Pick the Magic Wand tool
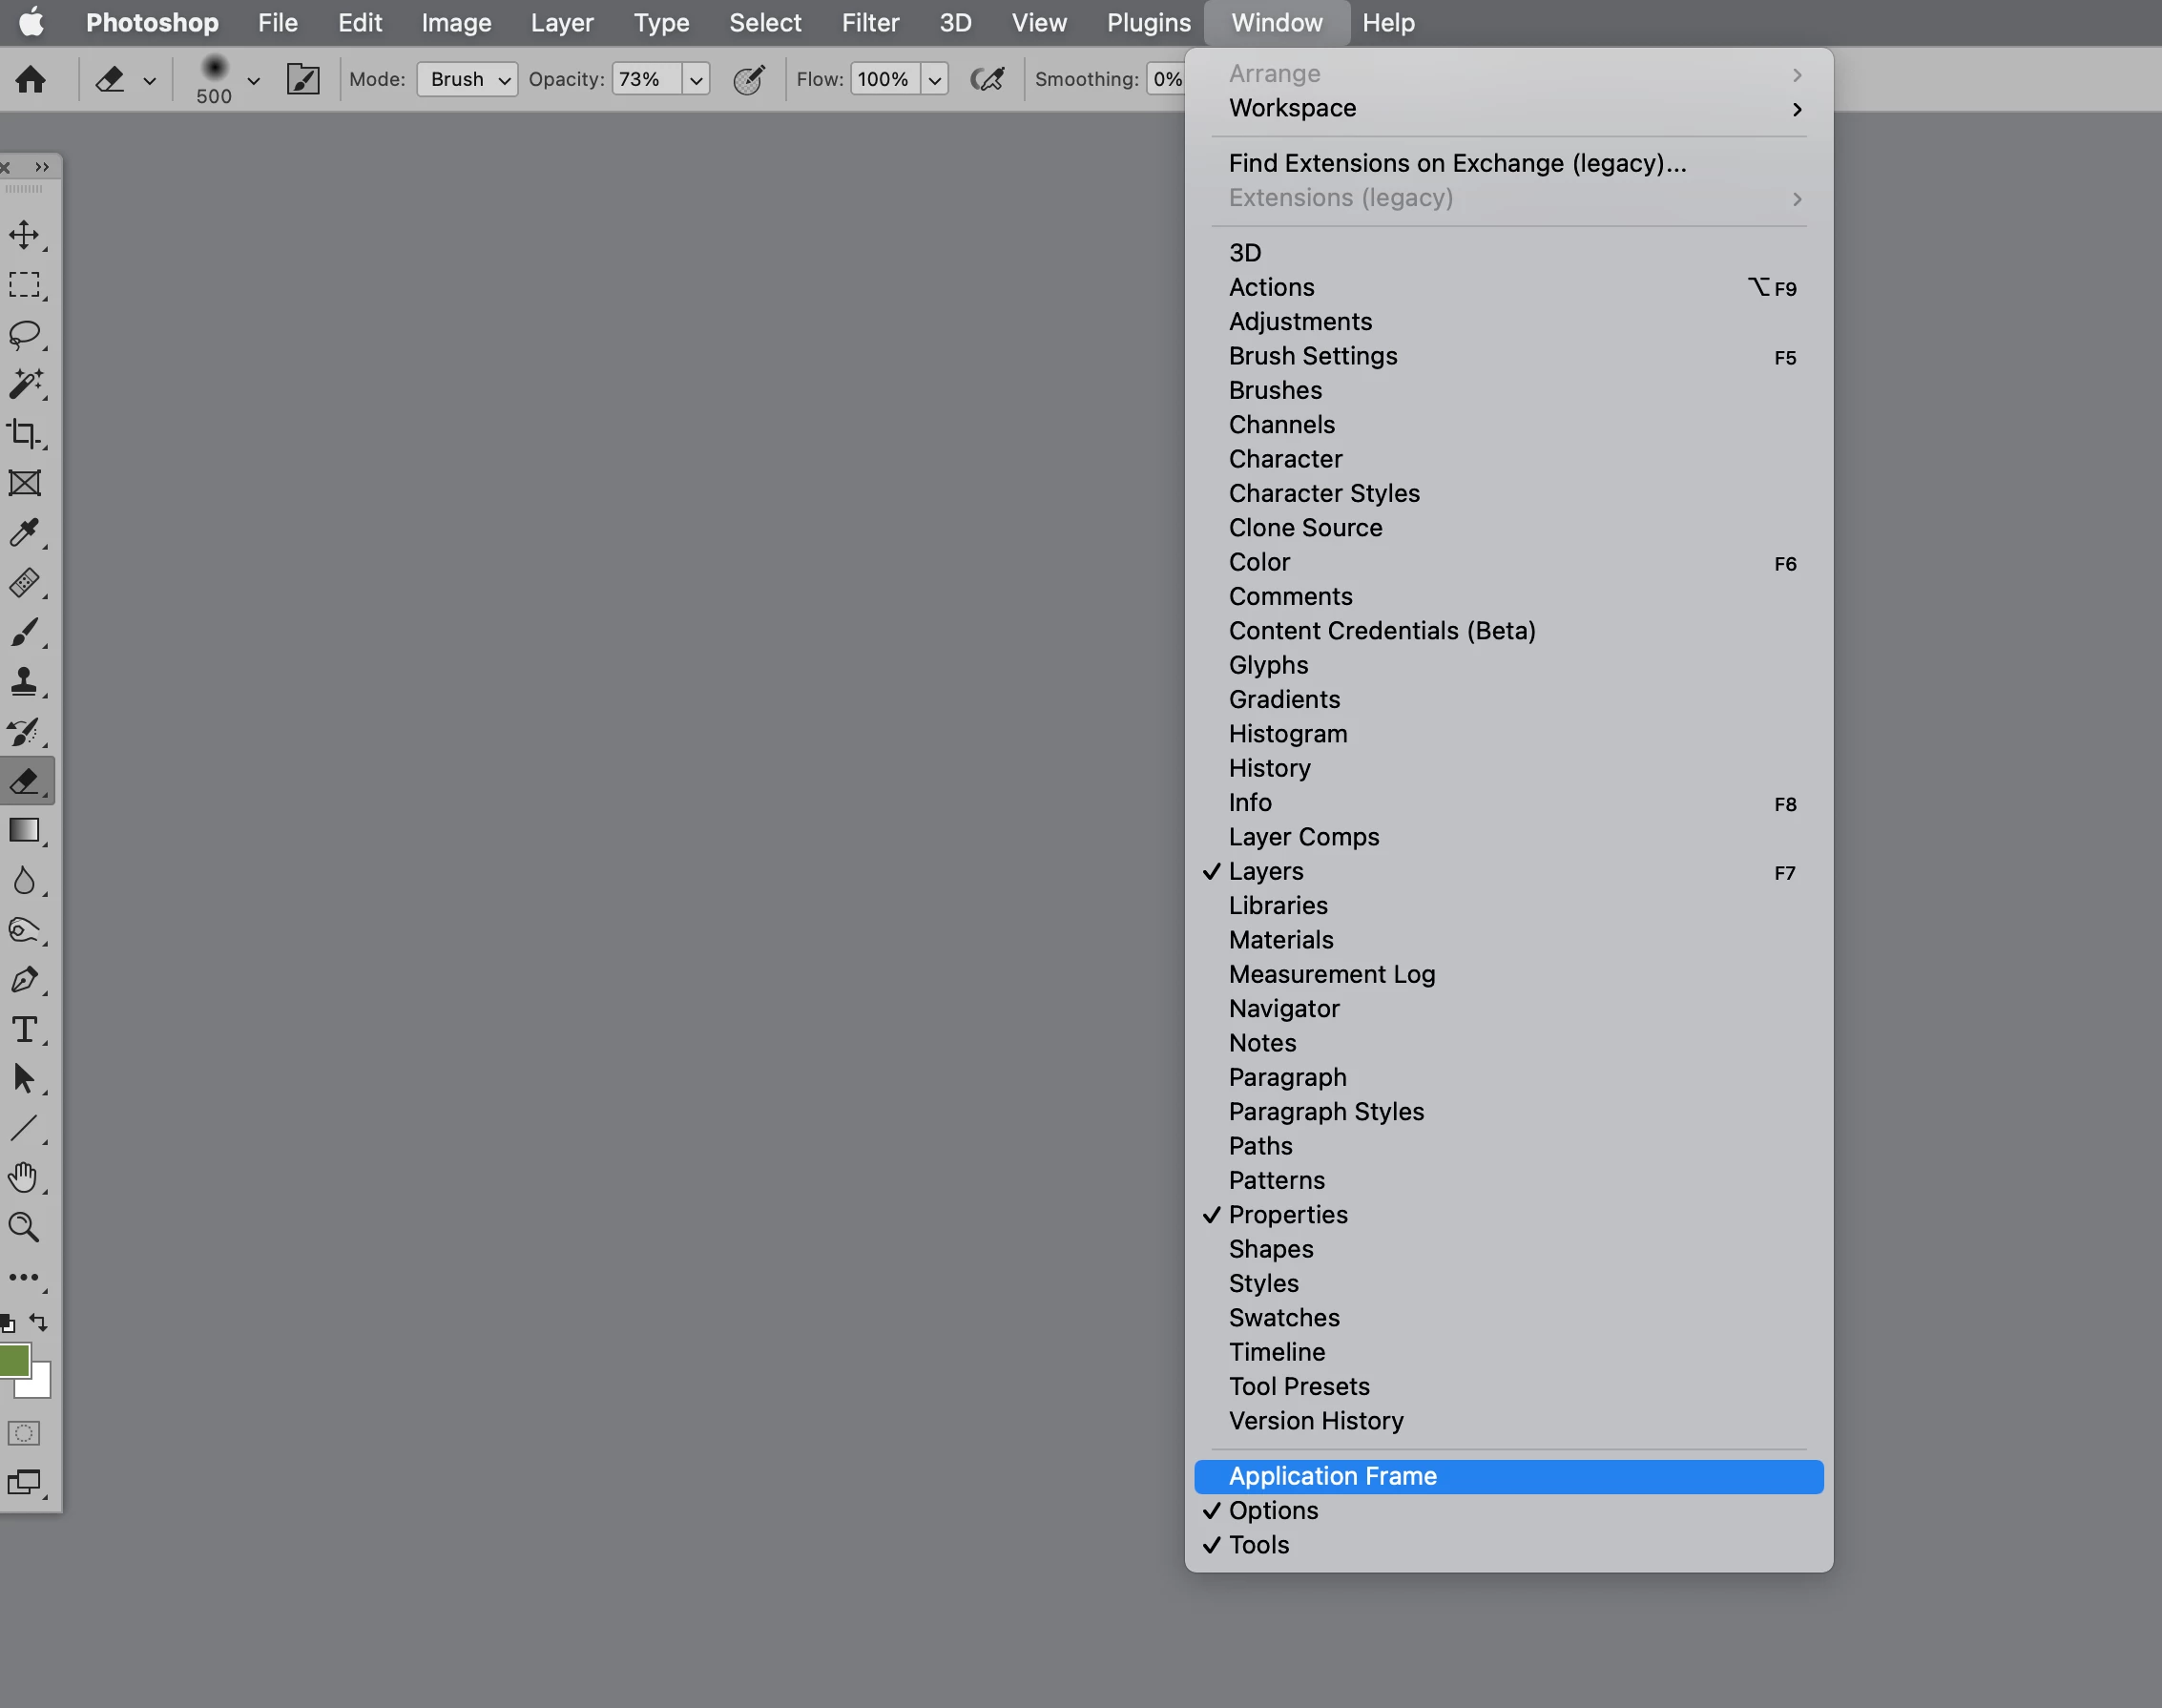Image resolution: width=2162 pixels, height=1708 pixels. point(24,384)
